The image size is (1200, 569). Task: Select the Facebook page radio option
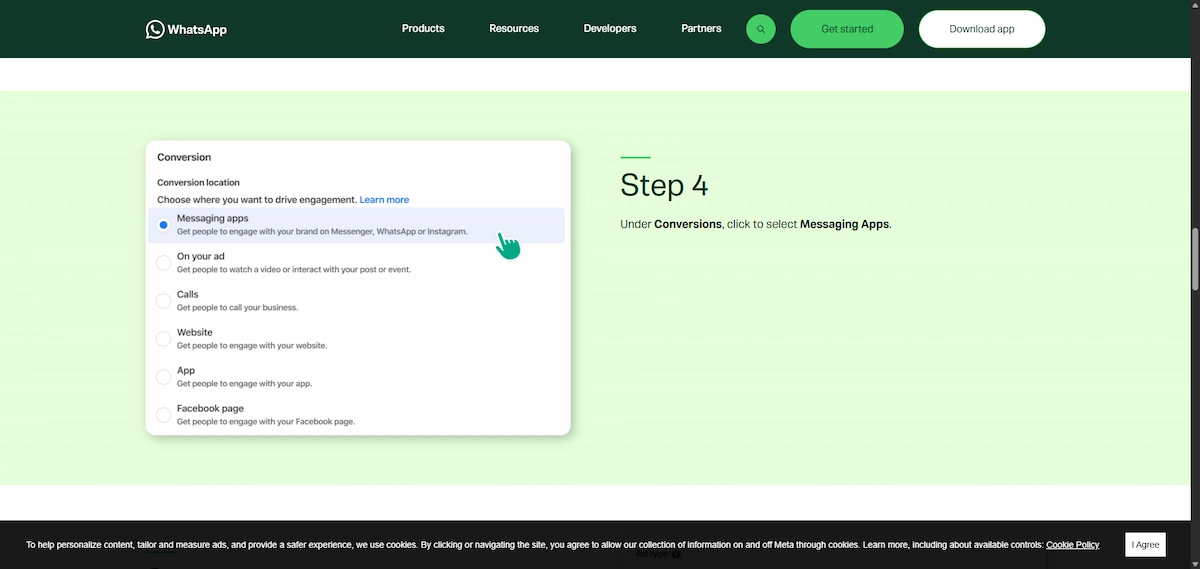click(x=163, y=415)
